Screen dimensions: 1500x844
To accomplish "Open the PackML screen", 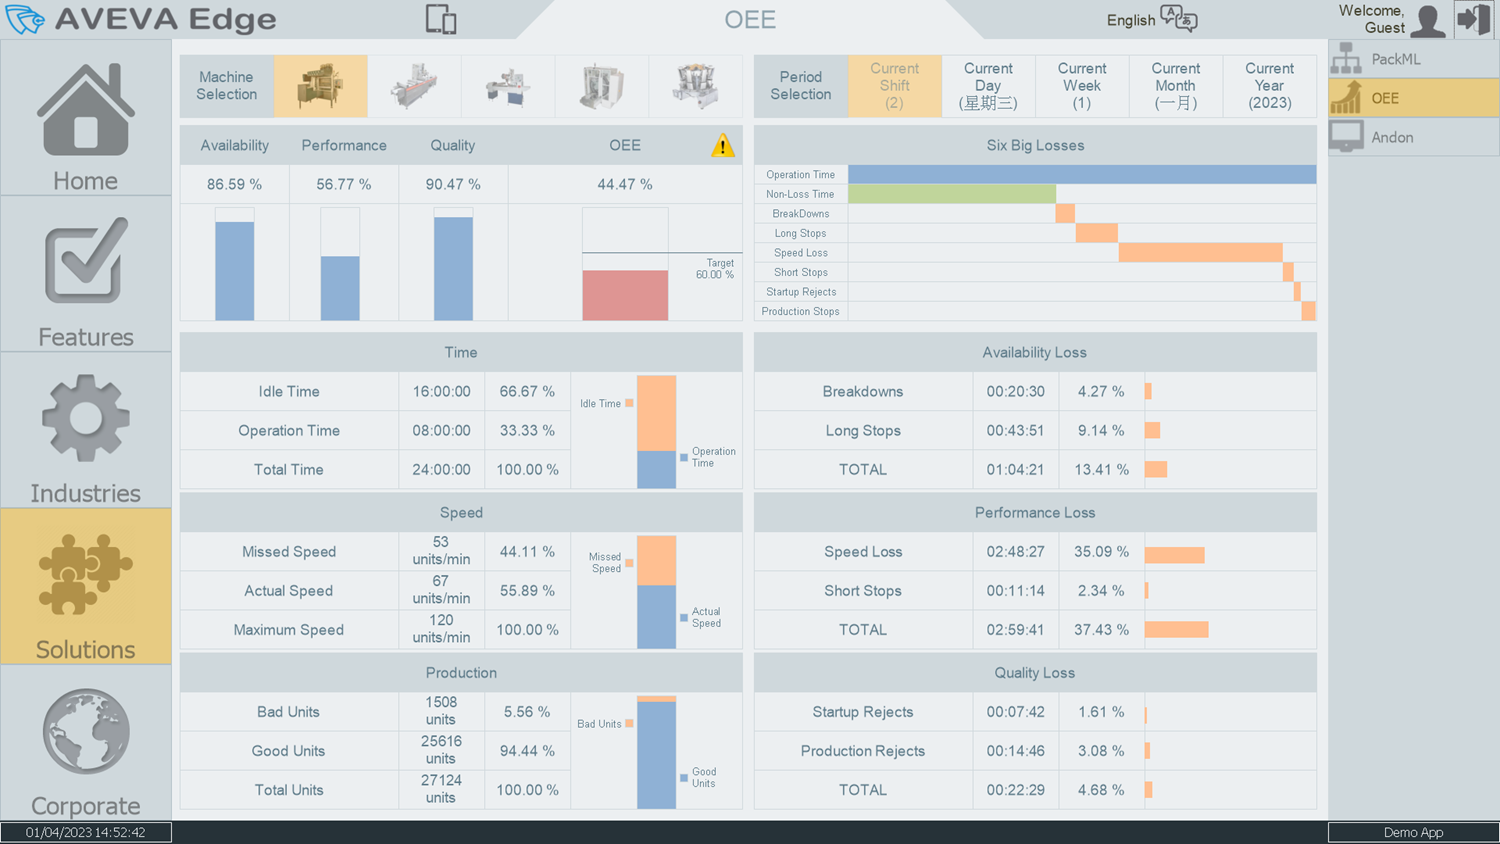I will 1414,59.
